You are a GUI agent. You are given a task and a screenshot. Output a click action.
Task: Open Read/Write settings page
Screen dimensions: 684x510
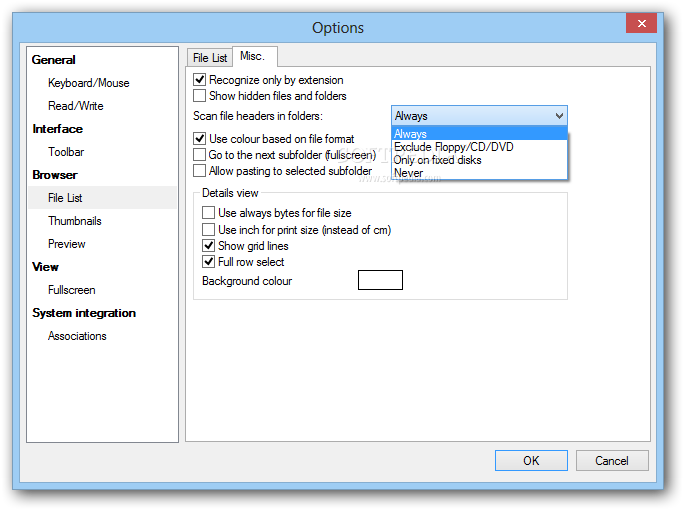[x=75, y=106]
